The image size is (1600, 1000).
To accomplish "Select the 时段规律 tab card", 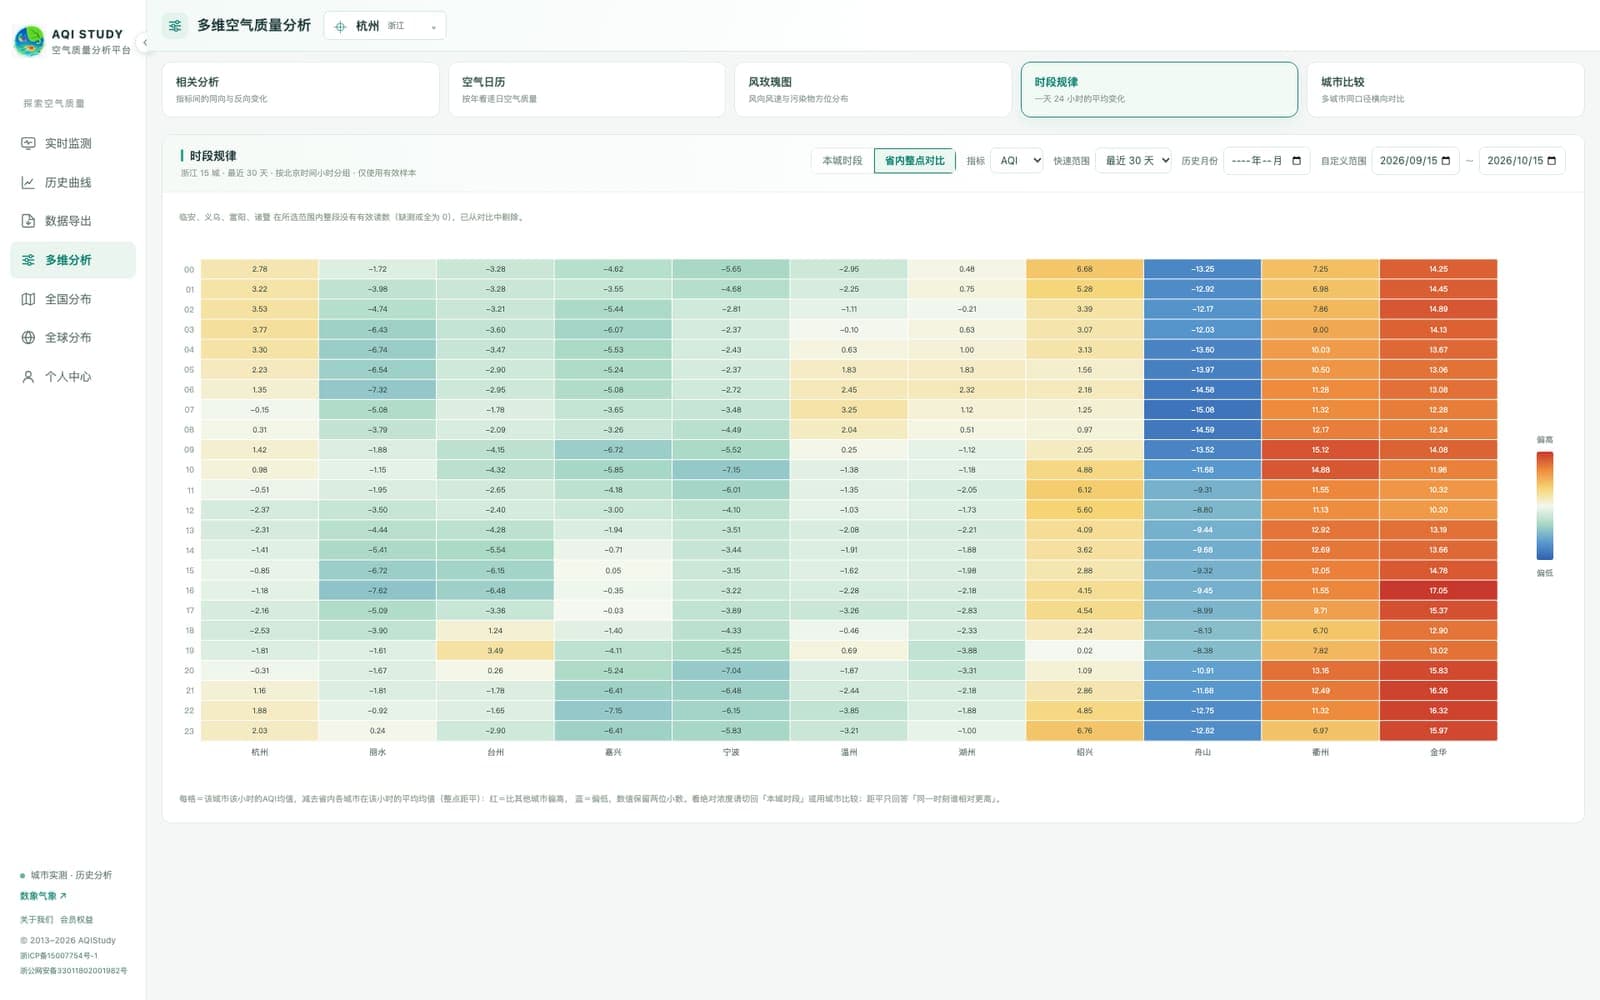I will [x=1159, y=90].
